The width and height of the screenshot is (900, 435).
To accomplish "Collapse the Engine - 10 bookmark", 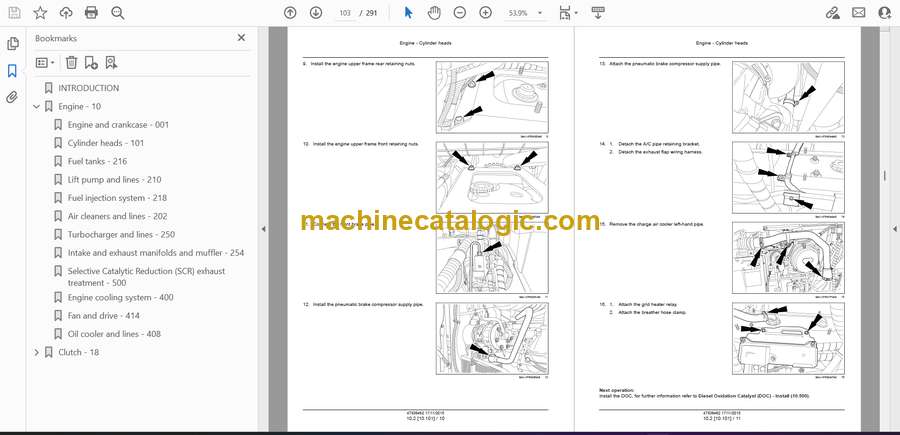I will tap(37, 106).
